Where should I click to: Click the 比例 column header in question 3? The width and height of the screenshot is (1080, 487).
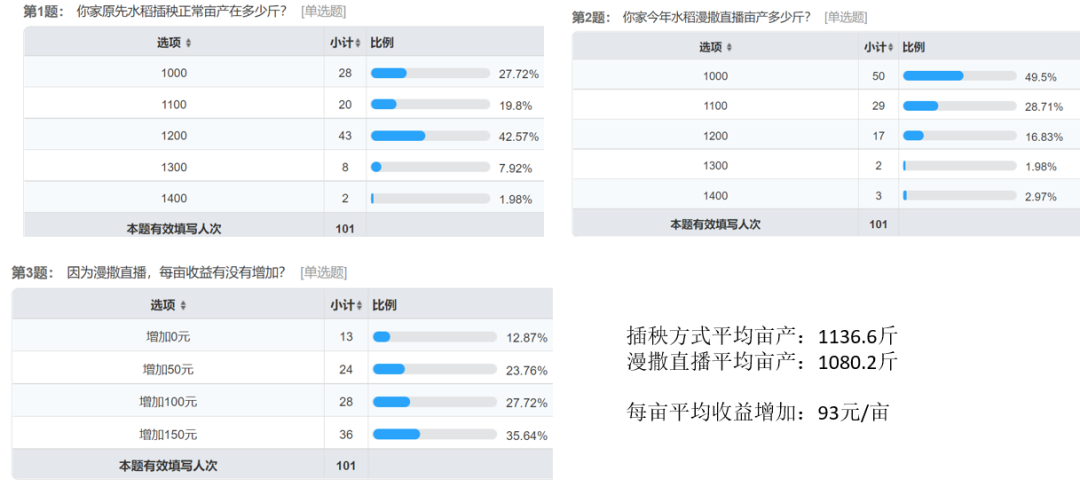[x=384, y=305]
